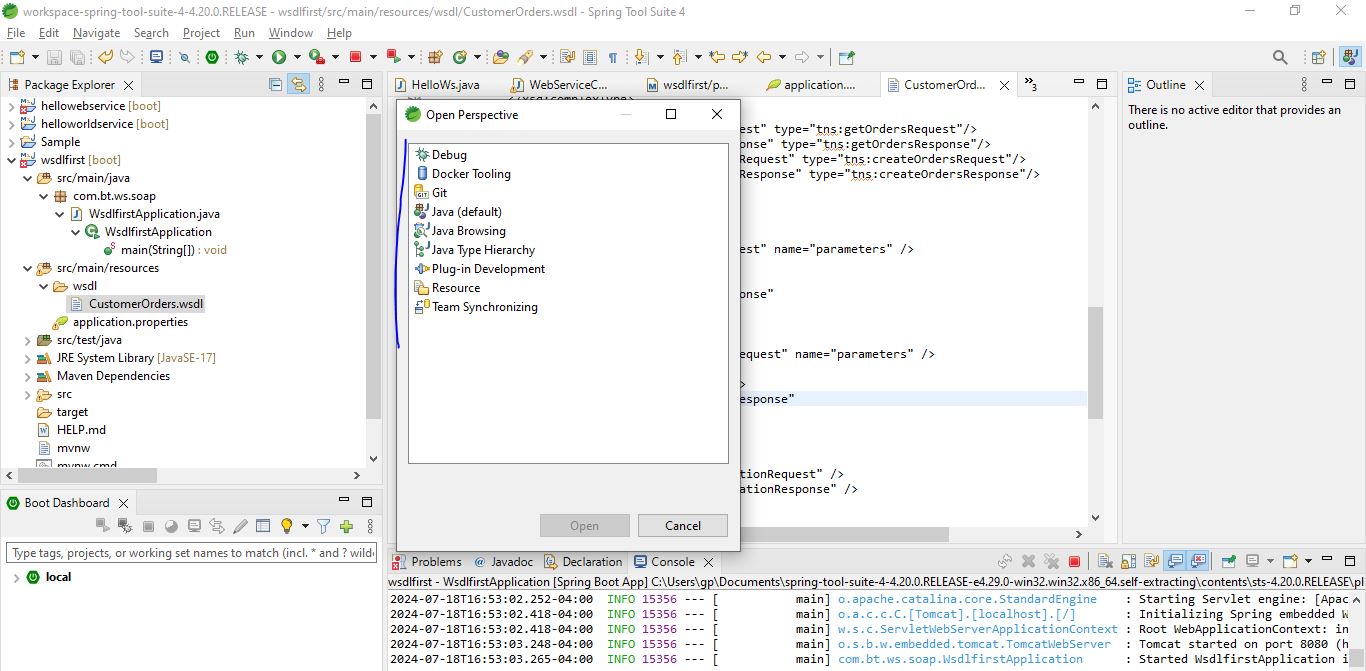Click the Boot Dashboard filter text field

(x=191, y=553)
